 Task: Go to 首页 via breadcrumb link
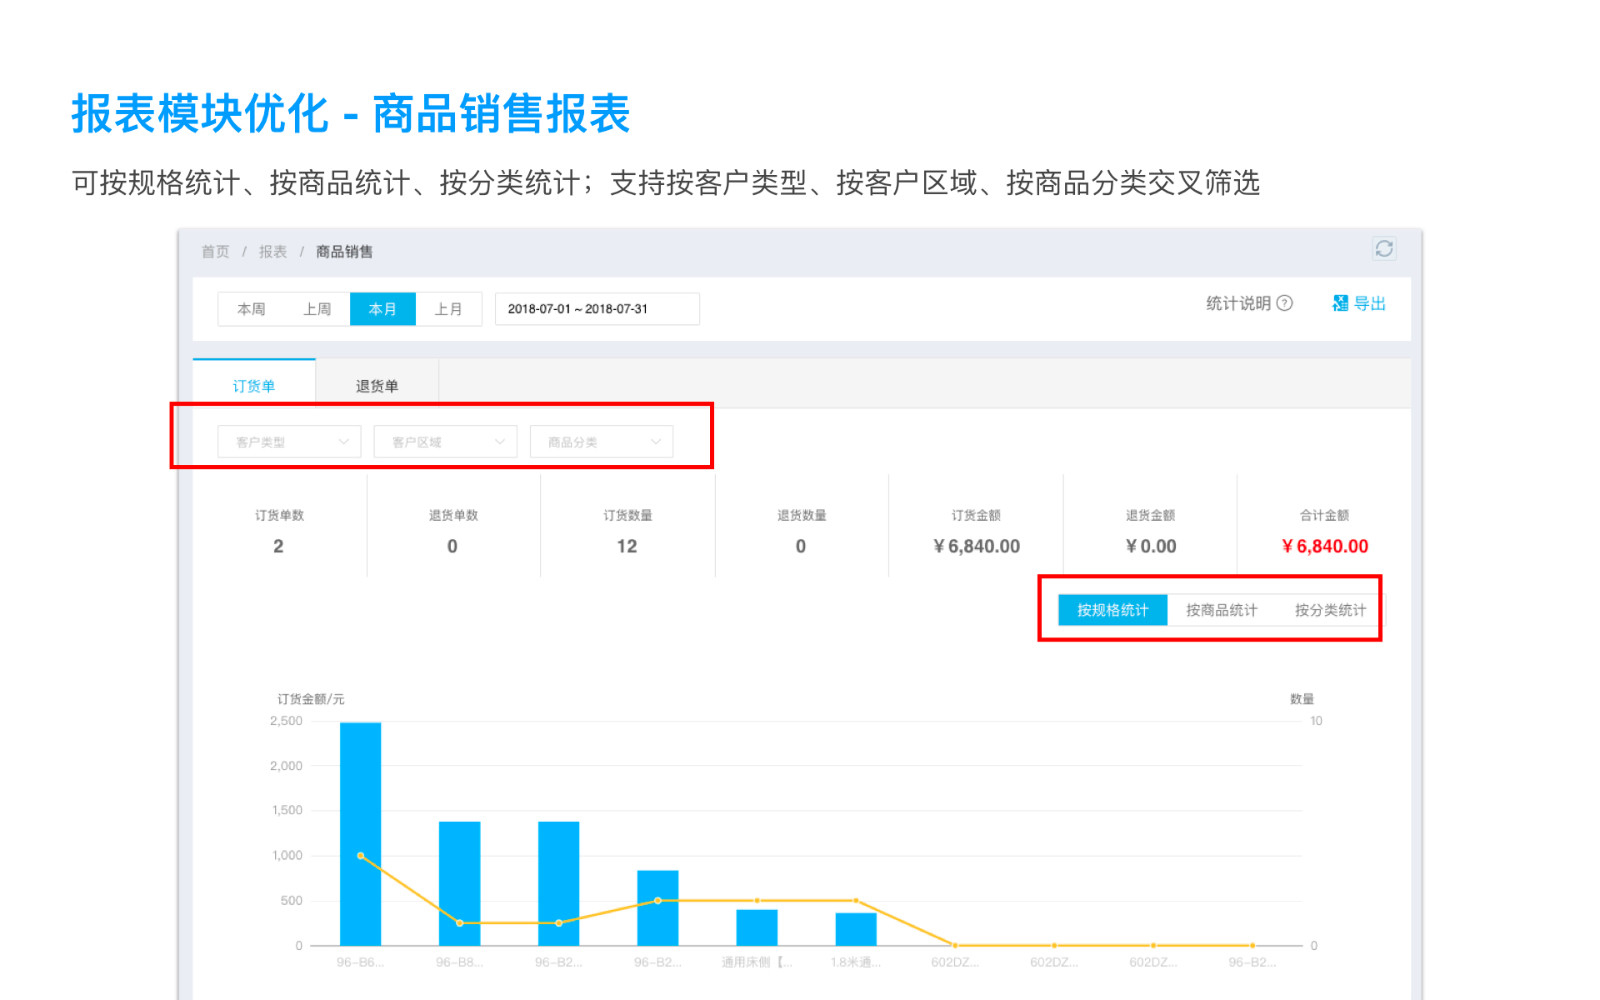tap(215, 252)
